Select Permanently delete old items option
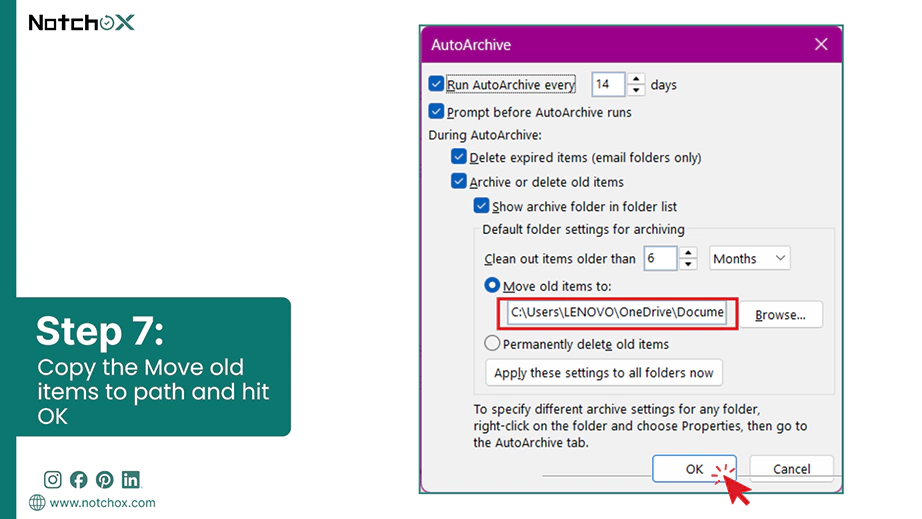Screen dimensions: 922x519 click(x=492, y=343)
